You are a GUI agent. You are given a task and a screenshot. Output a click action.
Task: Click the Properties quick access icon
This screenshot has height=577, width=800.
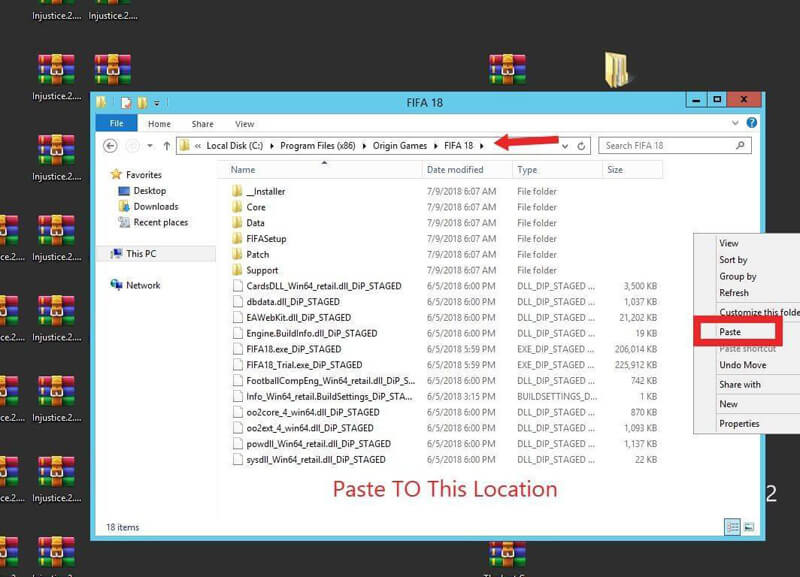(x=126, y=103)
